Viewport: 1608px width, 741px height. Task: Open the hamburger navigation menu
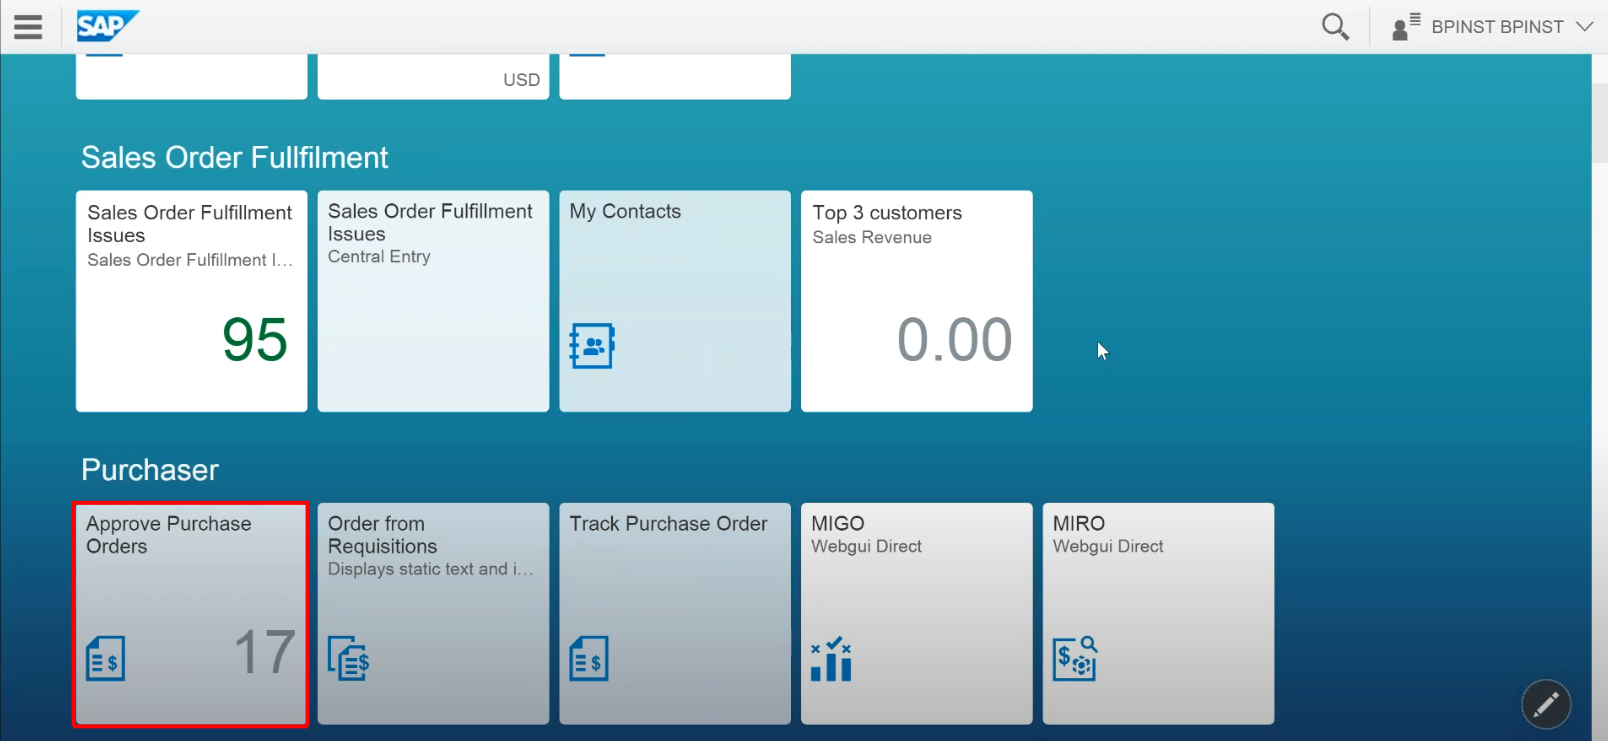[28, 27]
